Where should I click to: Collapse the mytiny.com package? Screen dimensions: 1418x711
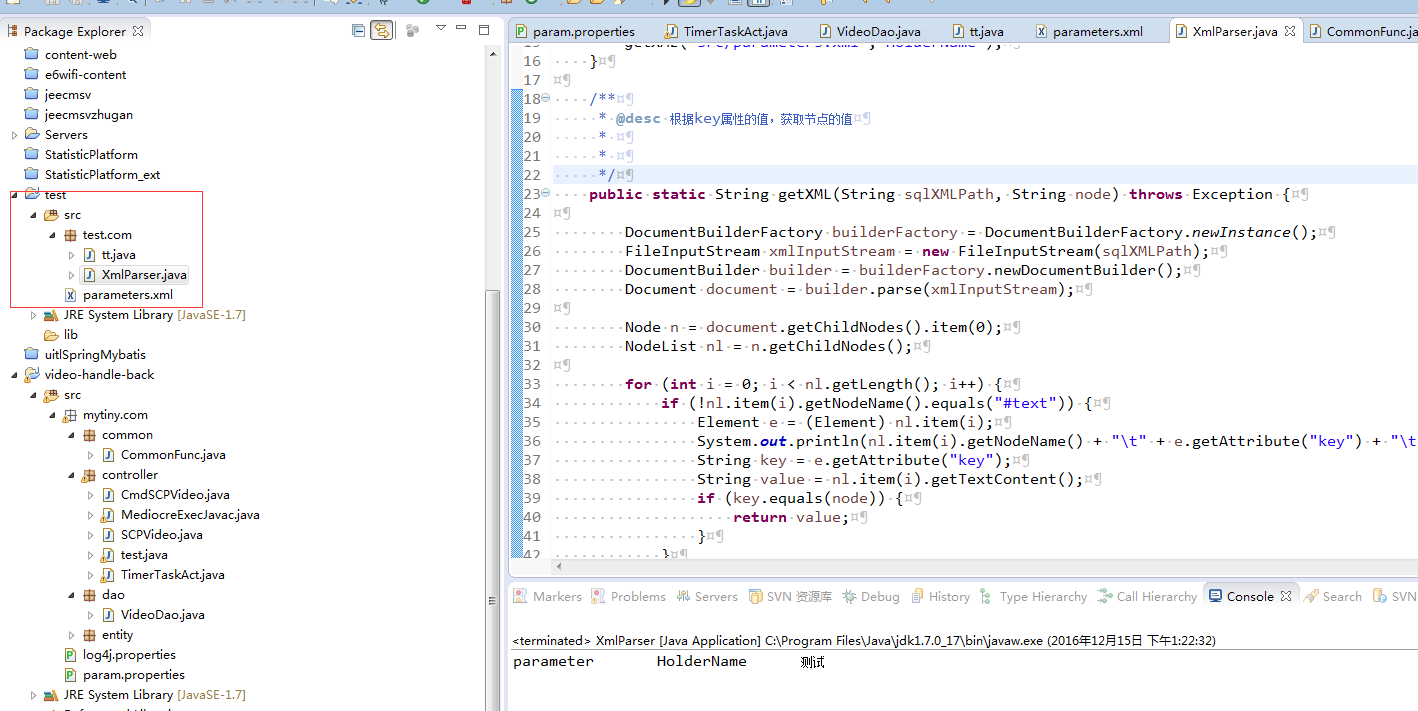point(52,415)
